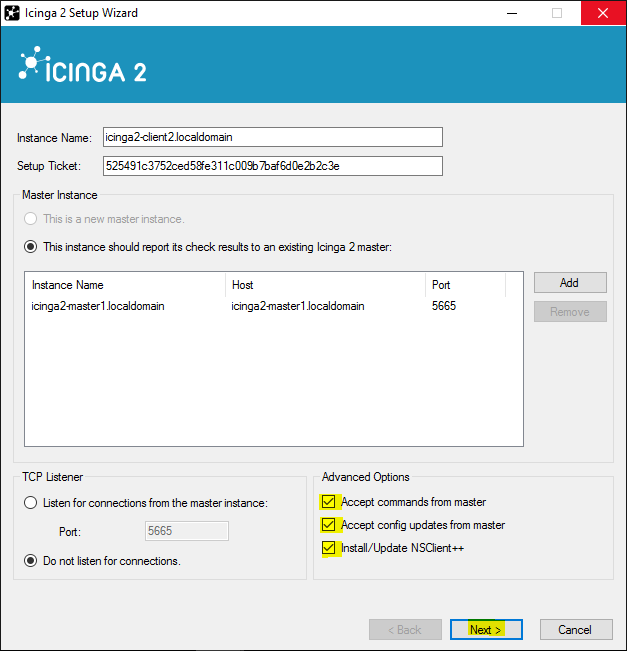Click port value 5665 in master list
The image size is (627, 651).
coord(444,306)
